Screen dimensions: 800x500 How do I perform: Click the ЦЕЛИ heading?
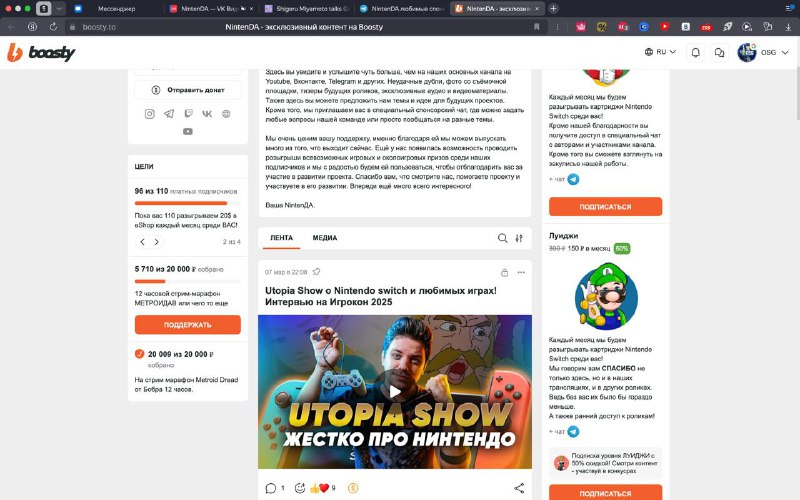point(144,166)
